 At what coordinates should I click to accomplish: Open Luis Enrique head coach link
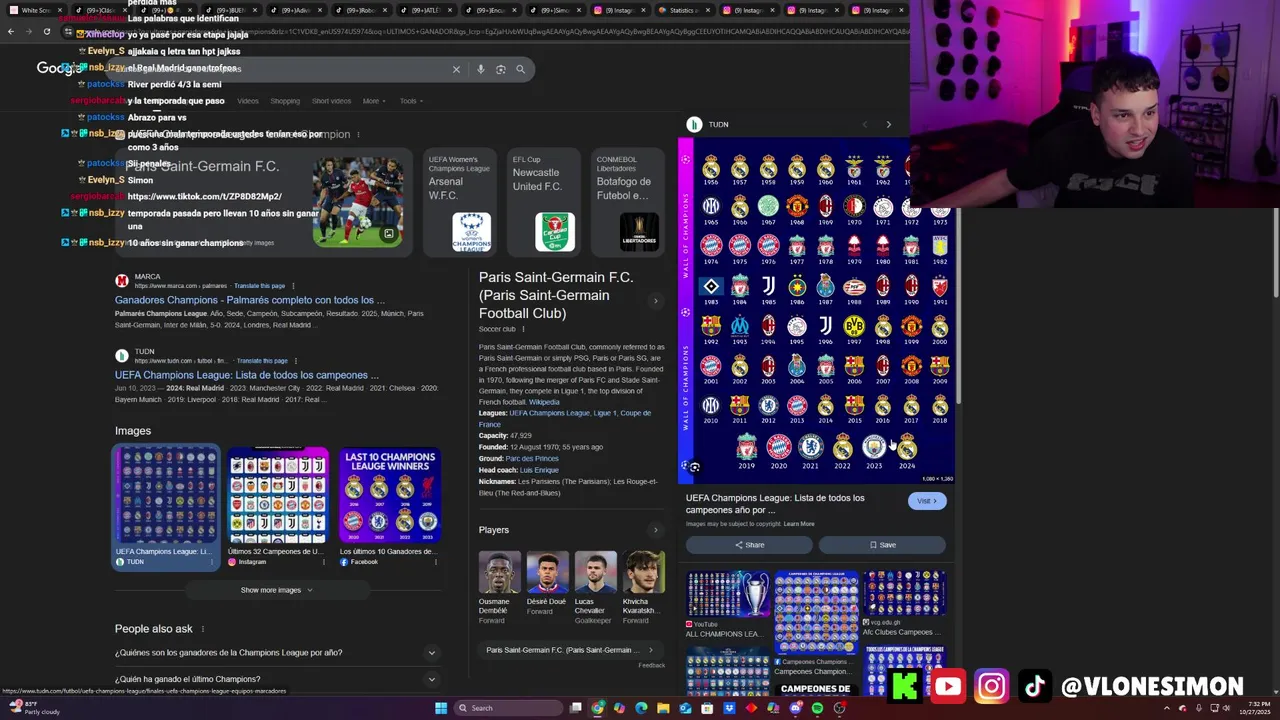click(539, 470)
